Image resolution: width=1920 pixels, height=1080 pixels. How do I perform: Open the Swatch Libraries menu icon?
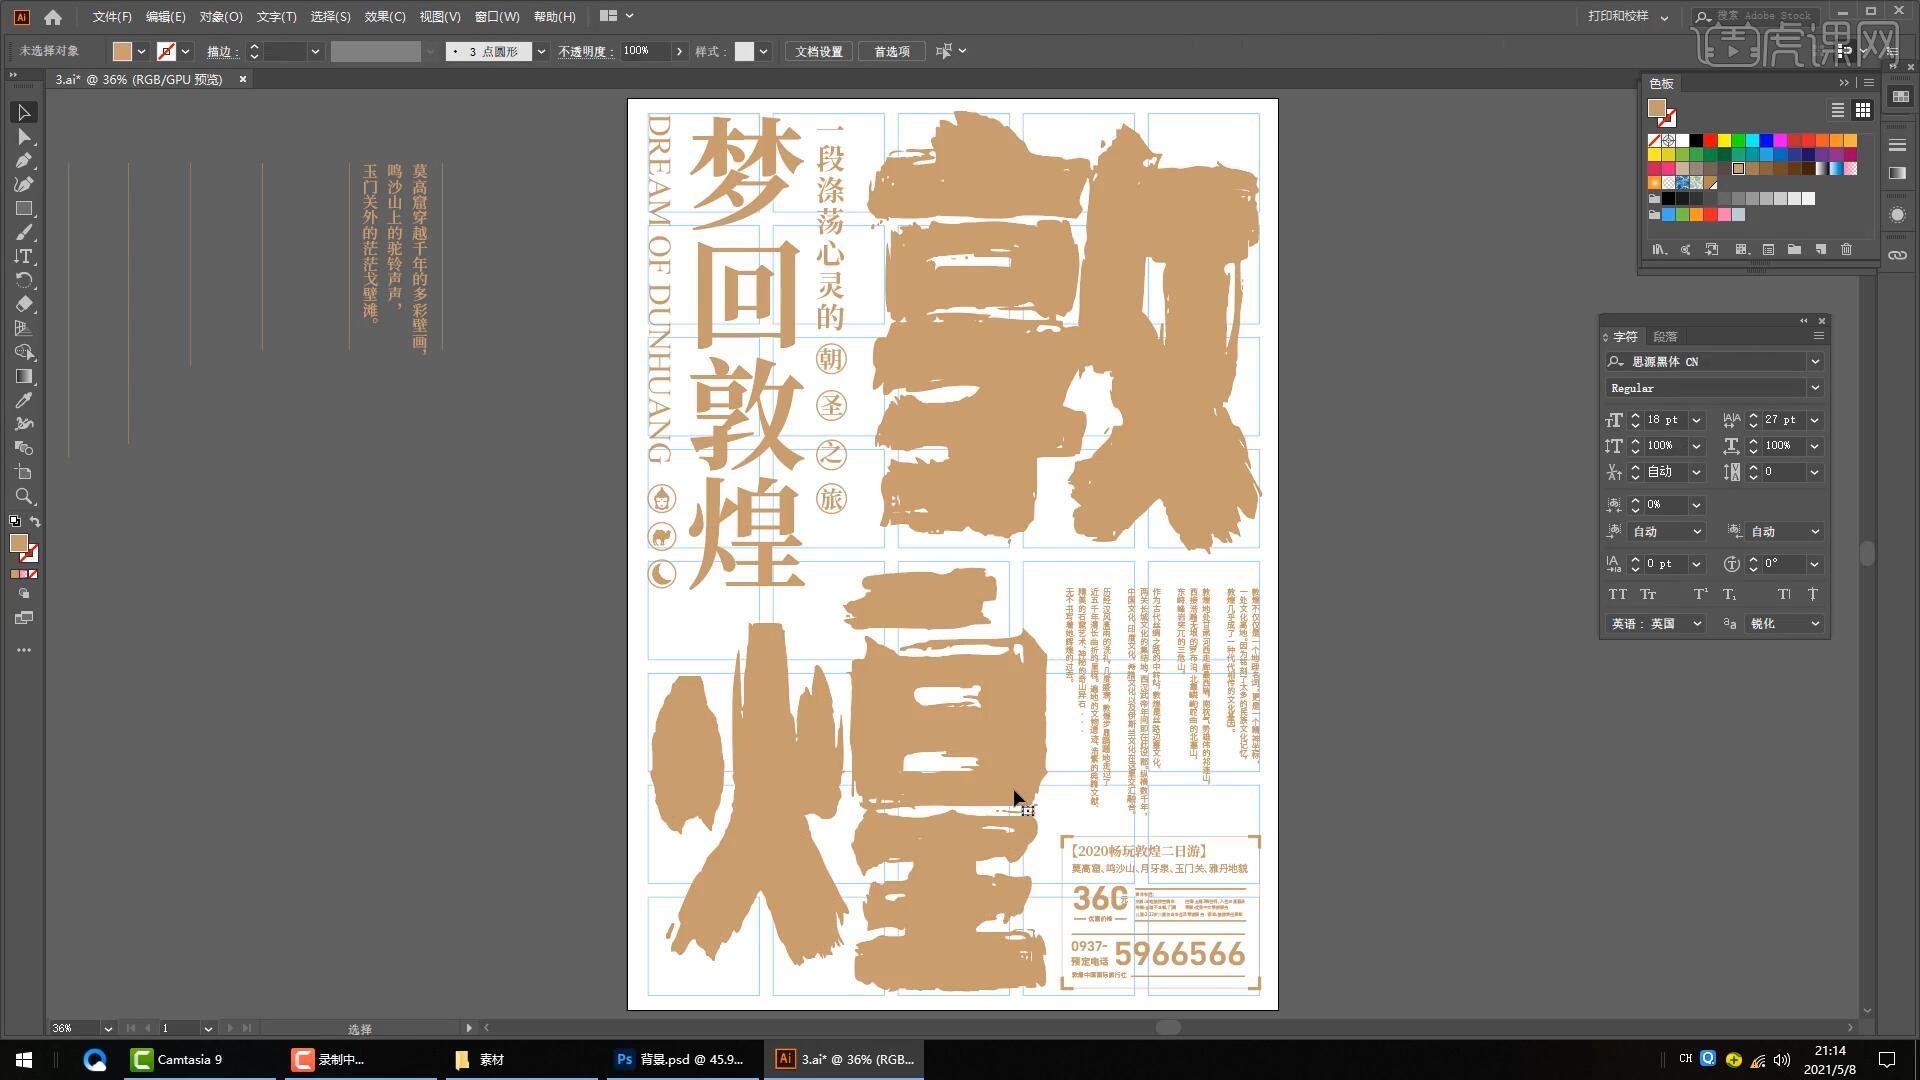pos(1659,249)
